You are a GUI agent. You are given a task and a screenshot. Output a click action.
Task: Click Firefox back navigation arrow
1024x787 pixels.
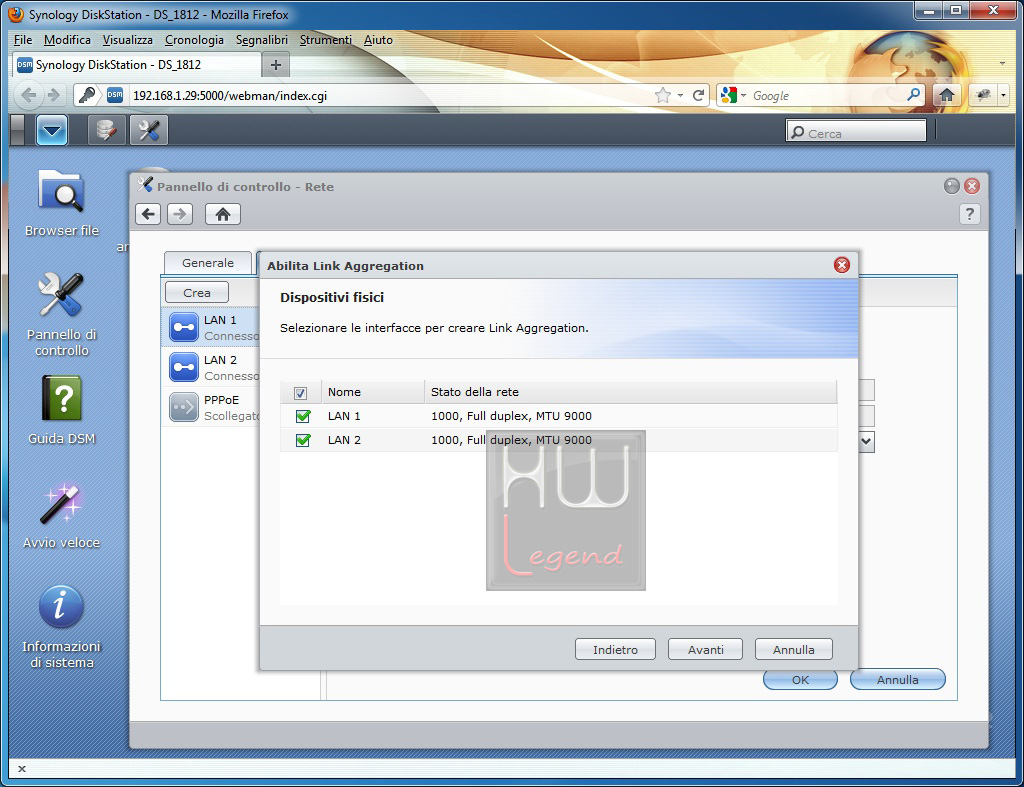[29, 95]
